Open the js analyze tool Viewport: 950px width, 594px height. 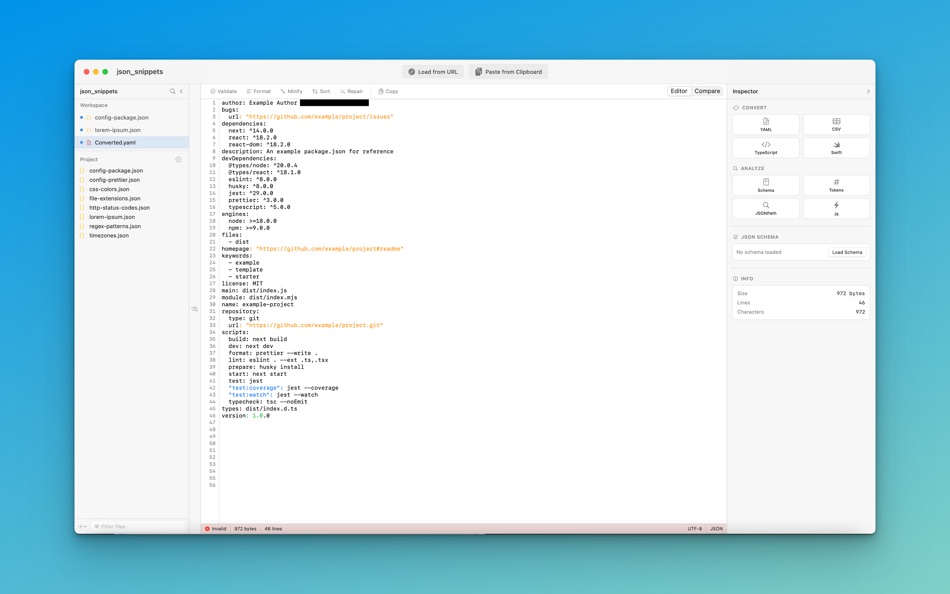click(x=836, y=208)
